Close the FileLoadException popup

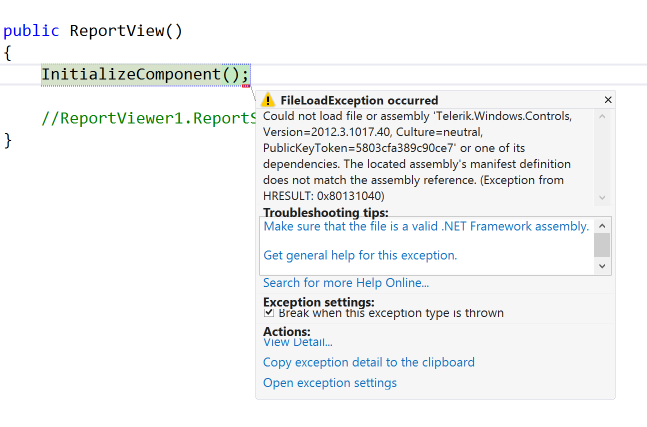pyautogui.click(x=608, y=100)
